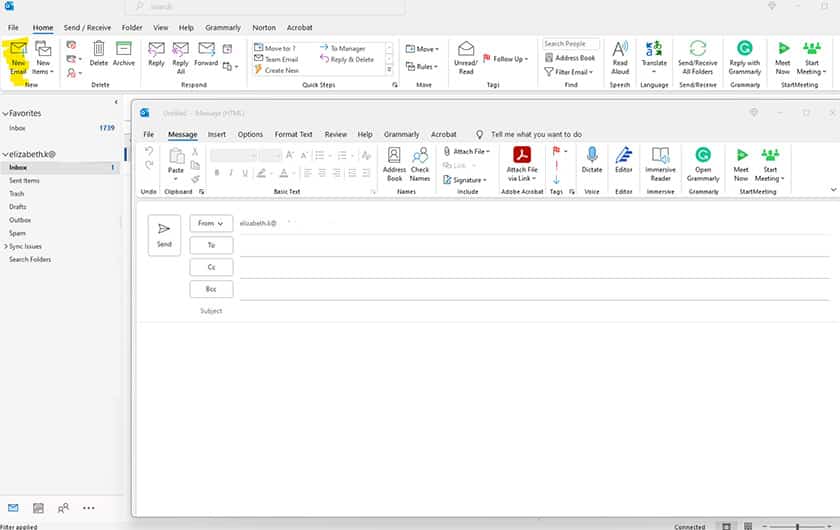This screenshot has height=530, width=840.
Task: Archive the selected message in main ribbon
Action: (x=124, y=54)
